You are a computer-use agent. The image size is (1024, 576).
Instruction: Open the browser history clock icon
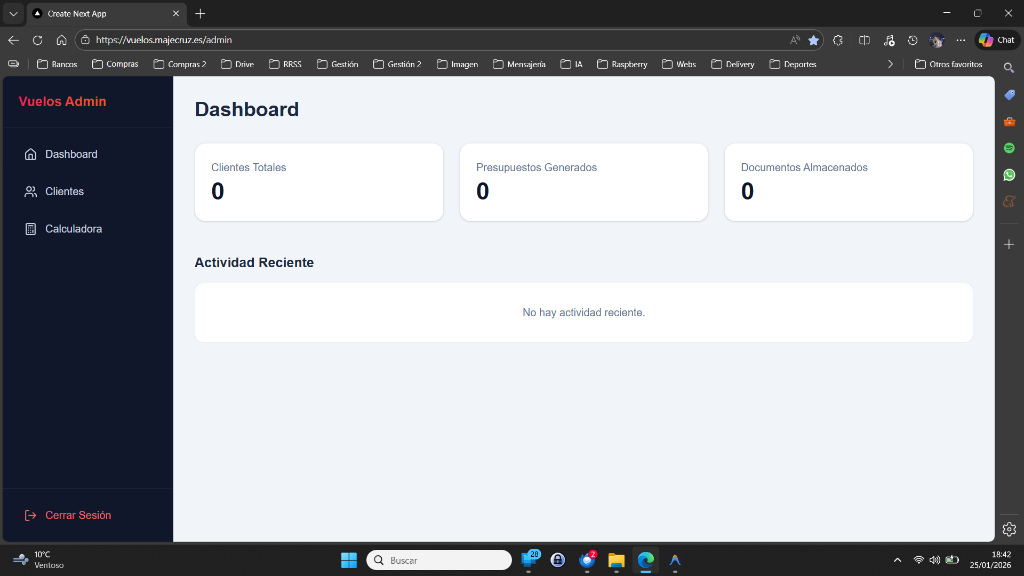click(912, 40)
